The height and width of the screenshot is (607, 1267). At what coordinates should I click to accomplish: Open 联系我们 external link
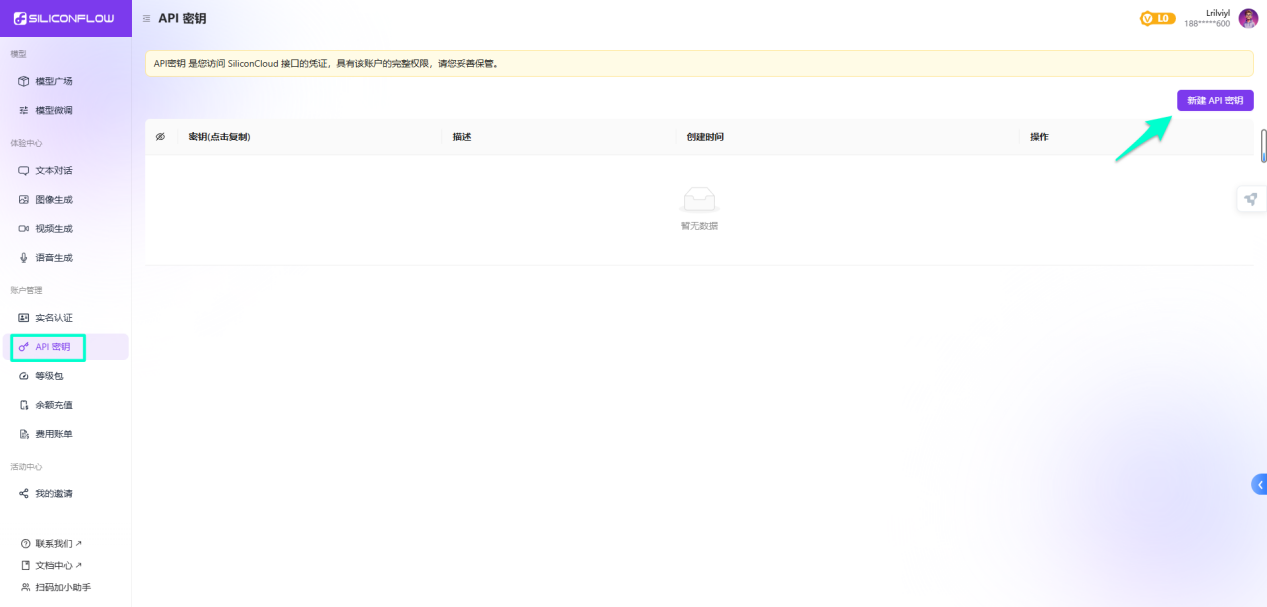tap(54, 544)
